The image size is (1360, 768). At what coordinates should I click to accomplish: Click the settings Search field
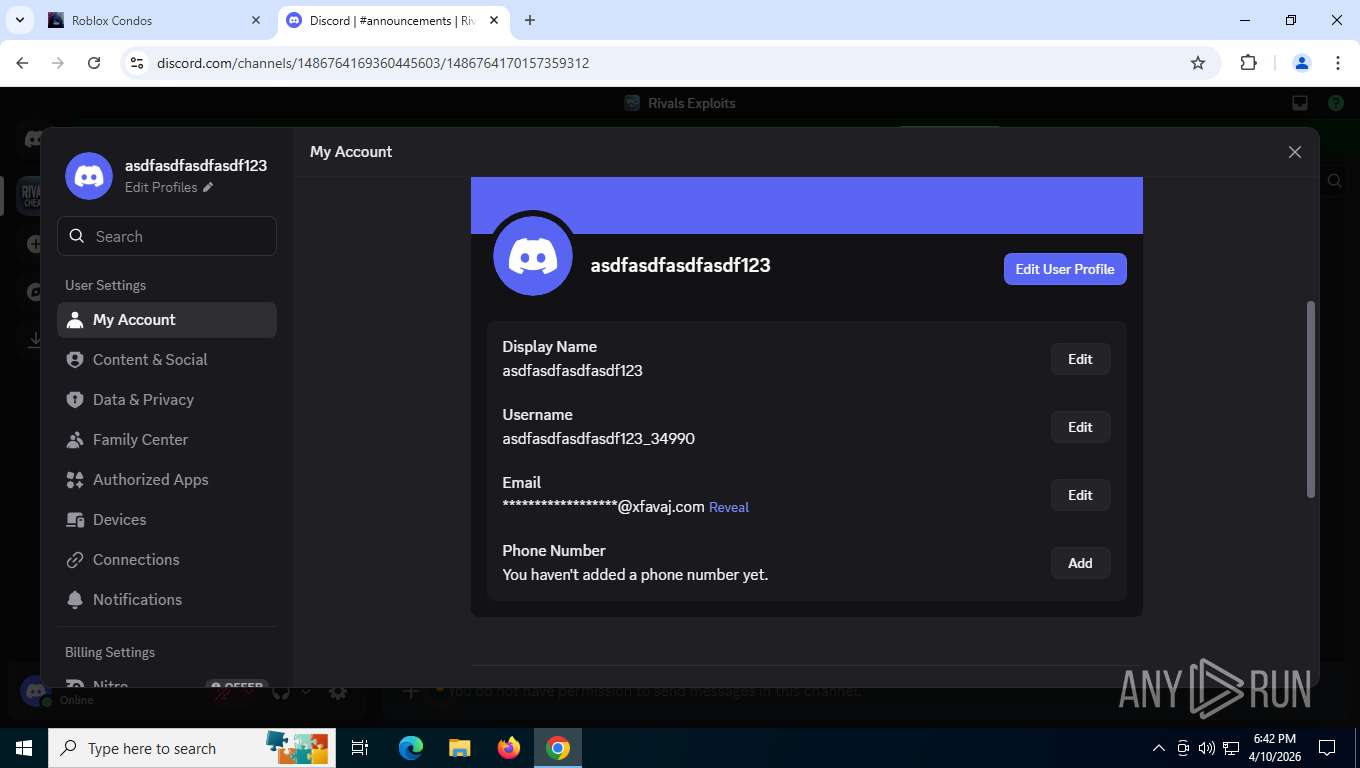[167, 236]
